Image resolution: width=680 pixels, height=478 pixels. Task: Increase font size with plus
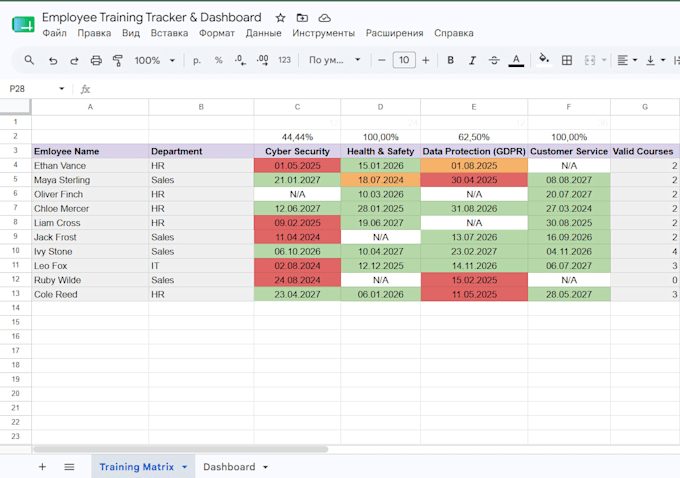[426, 60]
